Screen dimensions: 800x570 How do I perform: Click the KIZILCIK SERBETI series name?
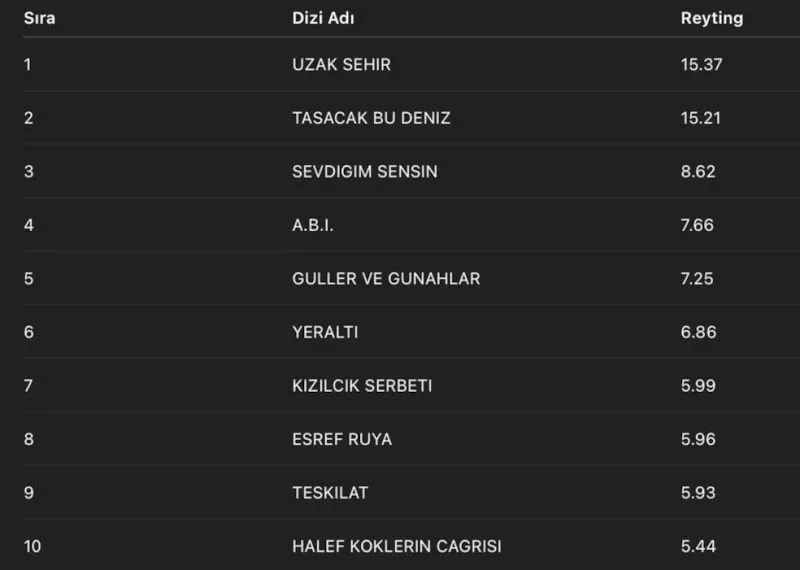point(362,386)
